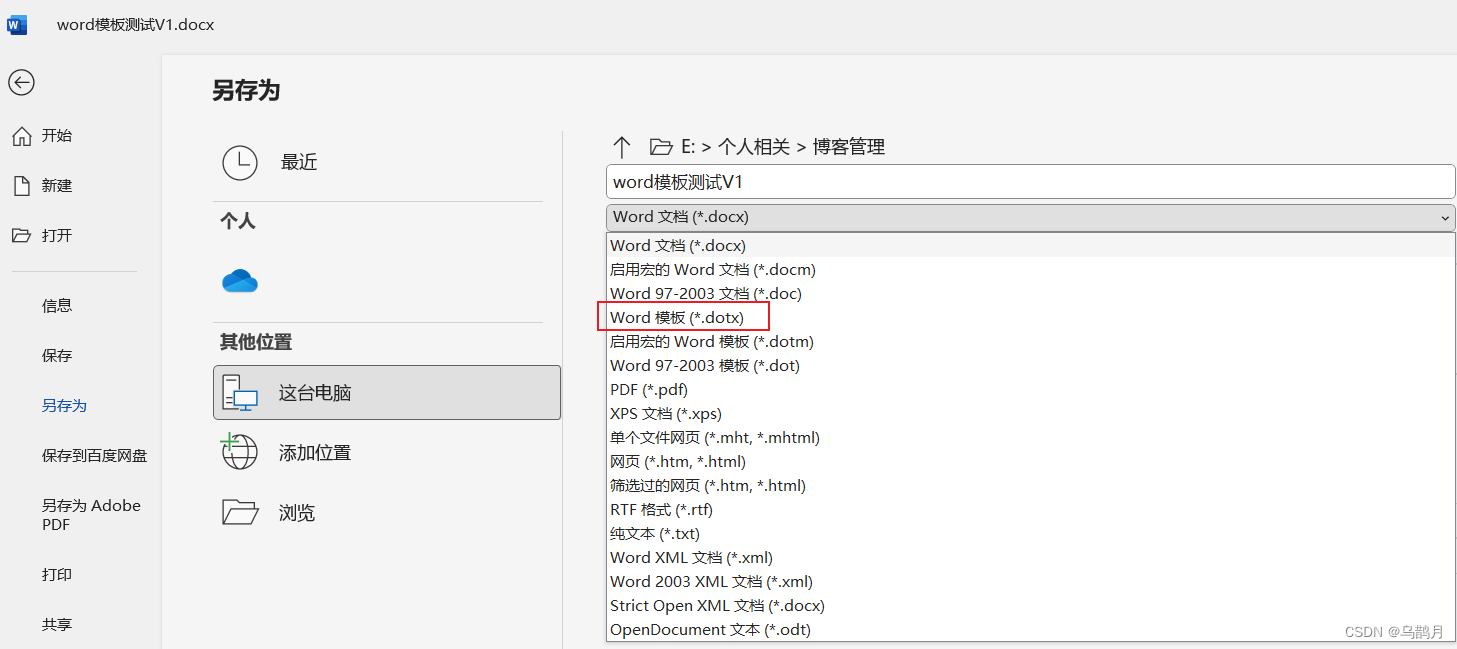Click the computer icon for 这台电脑
Screen dimensions: 1457x649
(x=239, y=393)
